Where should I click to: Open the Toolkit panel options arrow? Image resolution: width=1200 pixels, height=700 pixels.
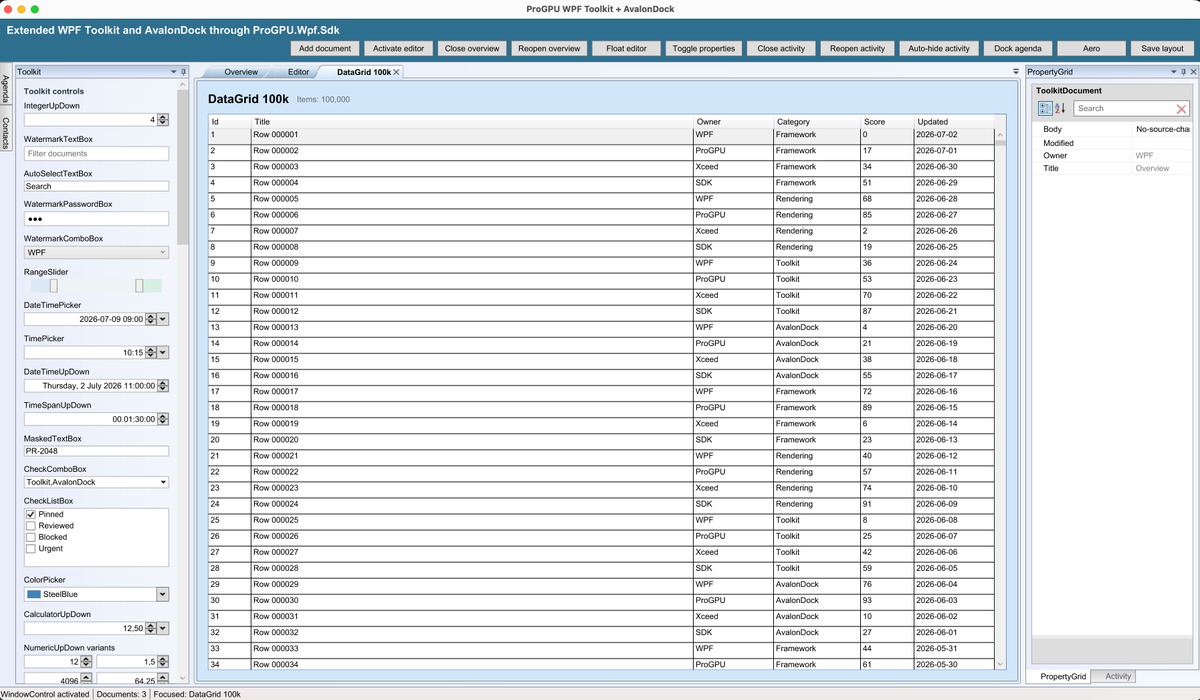pyautogui.click(x=173, y=72)
